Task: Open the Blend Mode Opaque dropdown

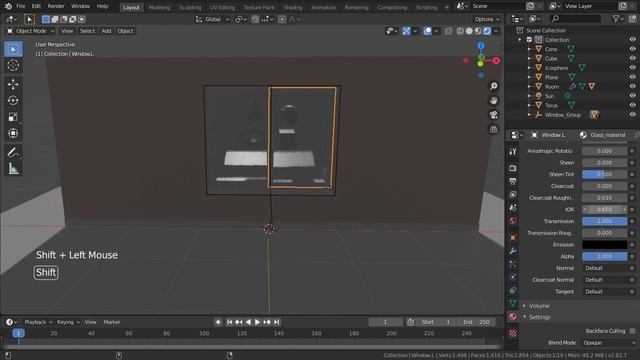Action: [610, 343]
